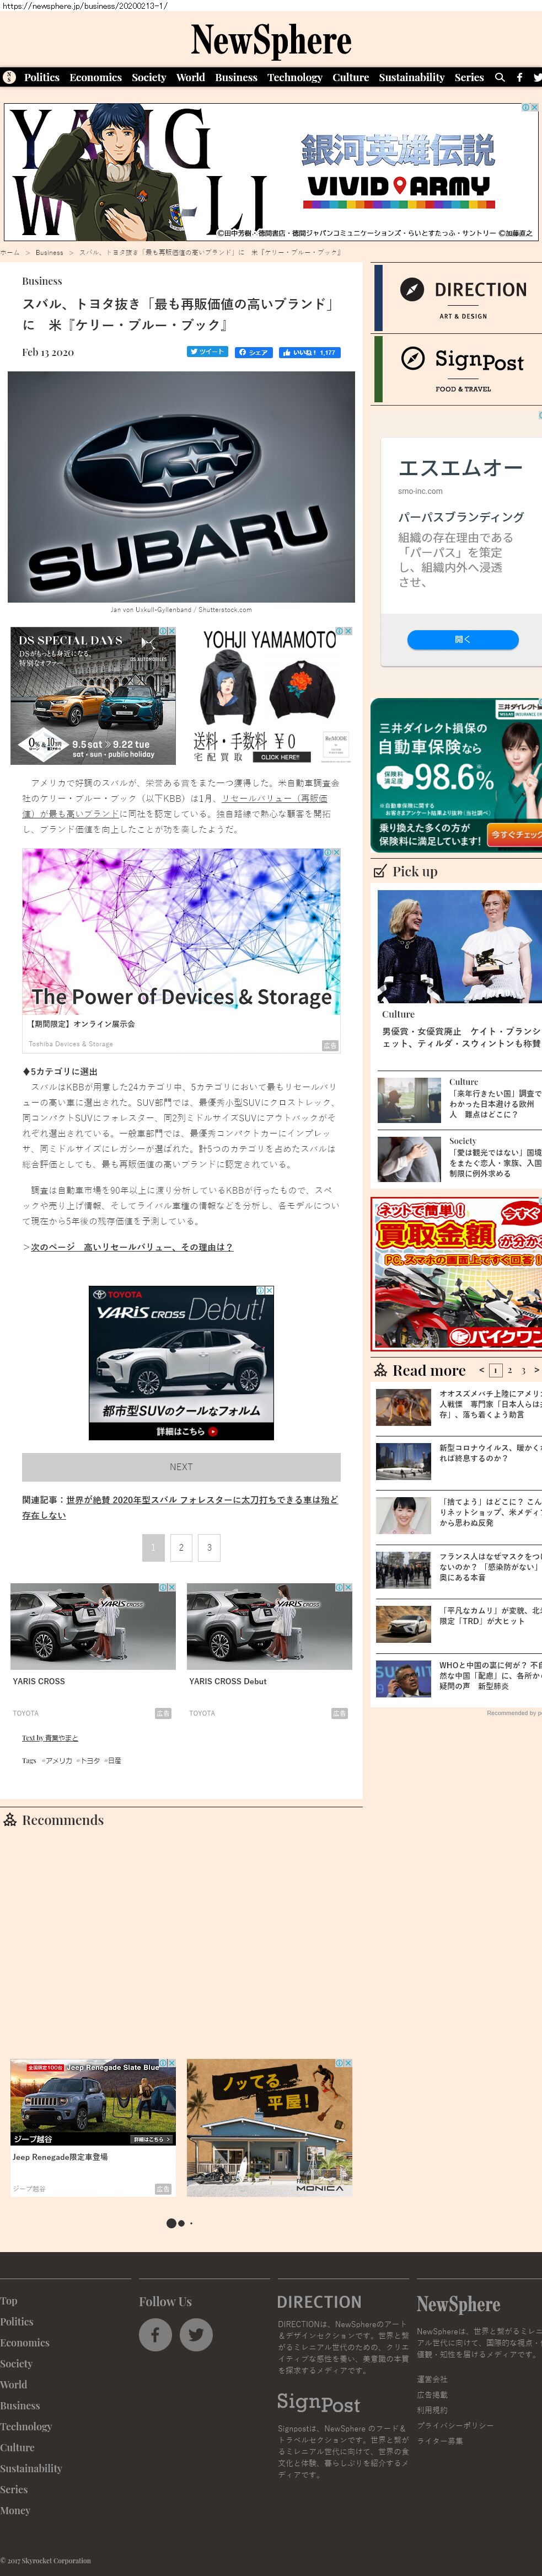Open the Culture menu item

tap(351, 77)
